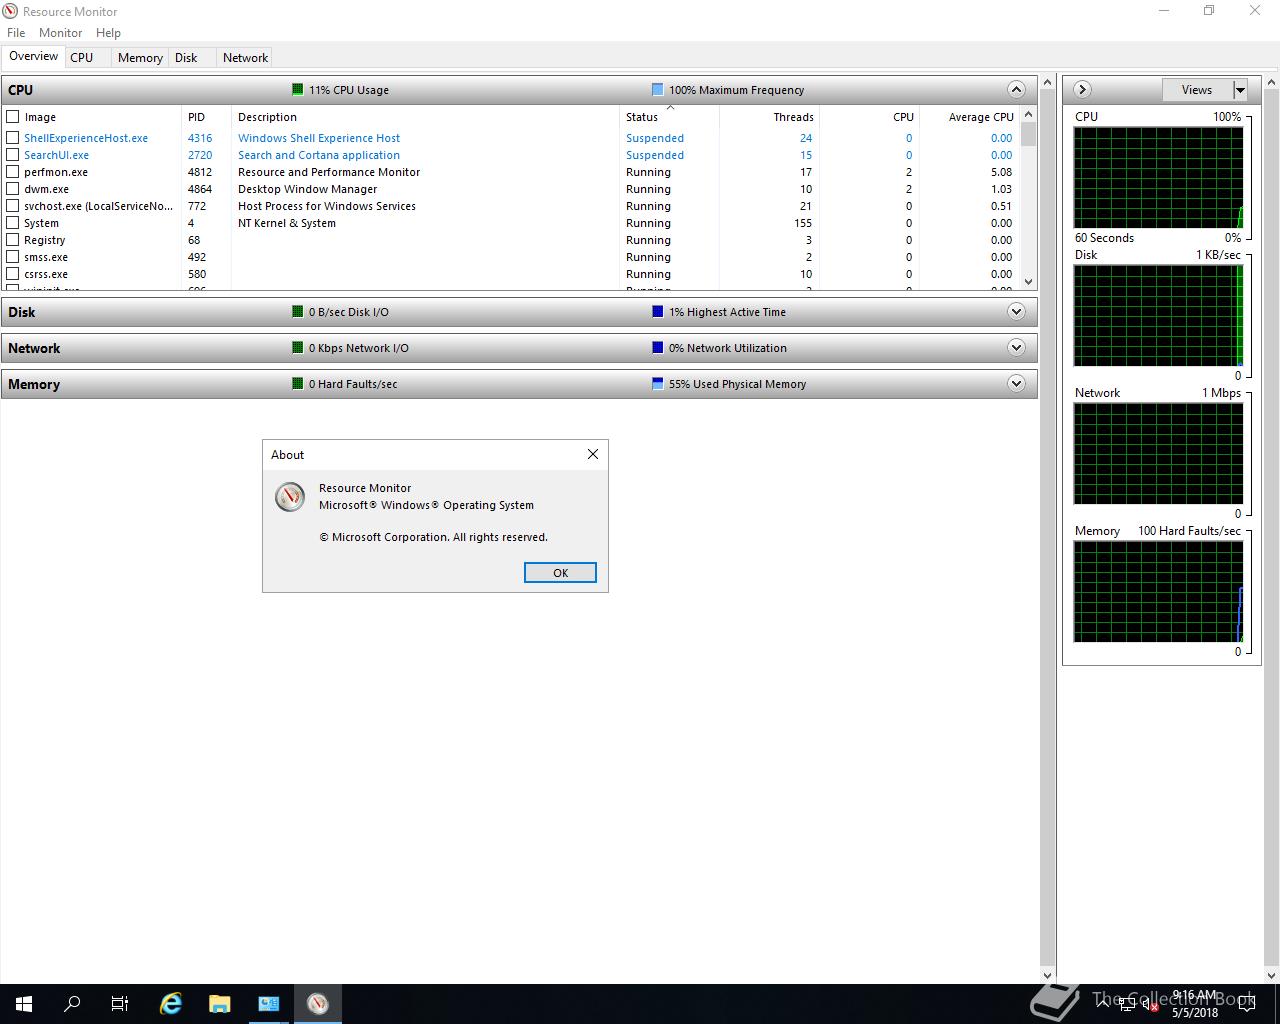Check the dwm.exe process checkbox
Image resolution: width=1280 pixels, height=1024 pixels.
pos(13,189)
